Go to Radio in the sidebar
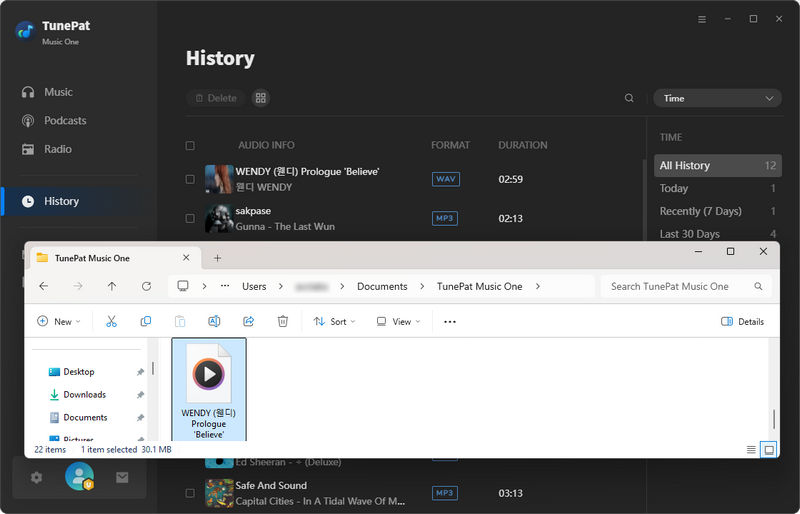This screenshot has width=800, height=514. (x=57, y=149)
